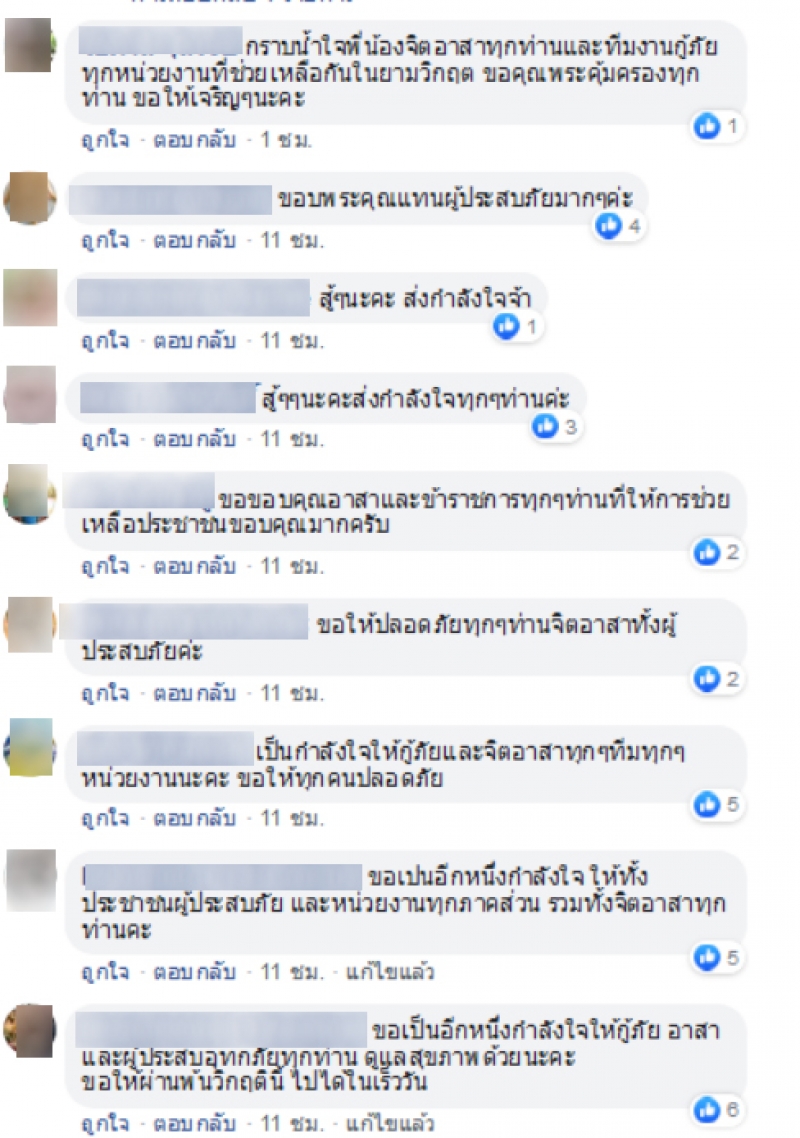800x1138 pixels.
Task: Click the like icon on the สู้ๆนะคะ ส่งกำลังใจจ้า comment
Action: click(507, 326)
